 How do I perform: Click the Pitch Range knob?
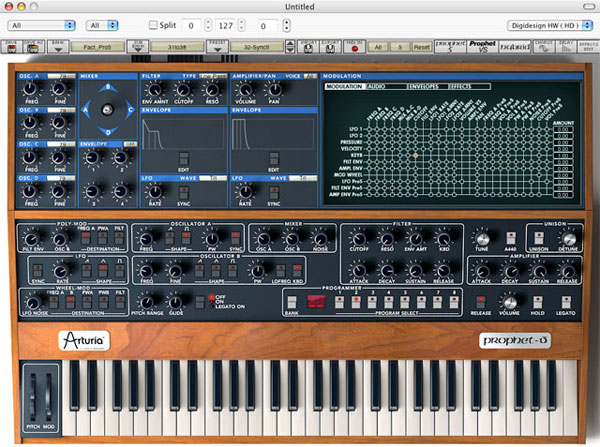[147, 303]
